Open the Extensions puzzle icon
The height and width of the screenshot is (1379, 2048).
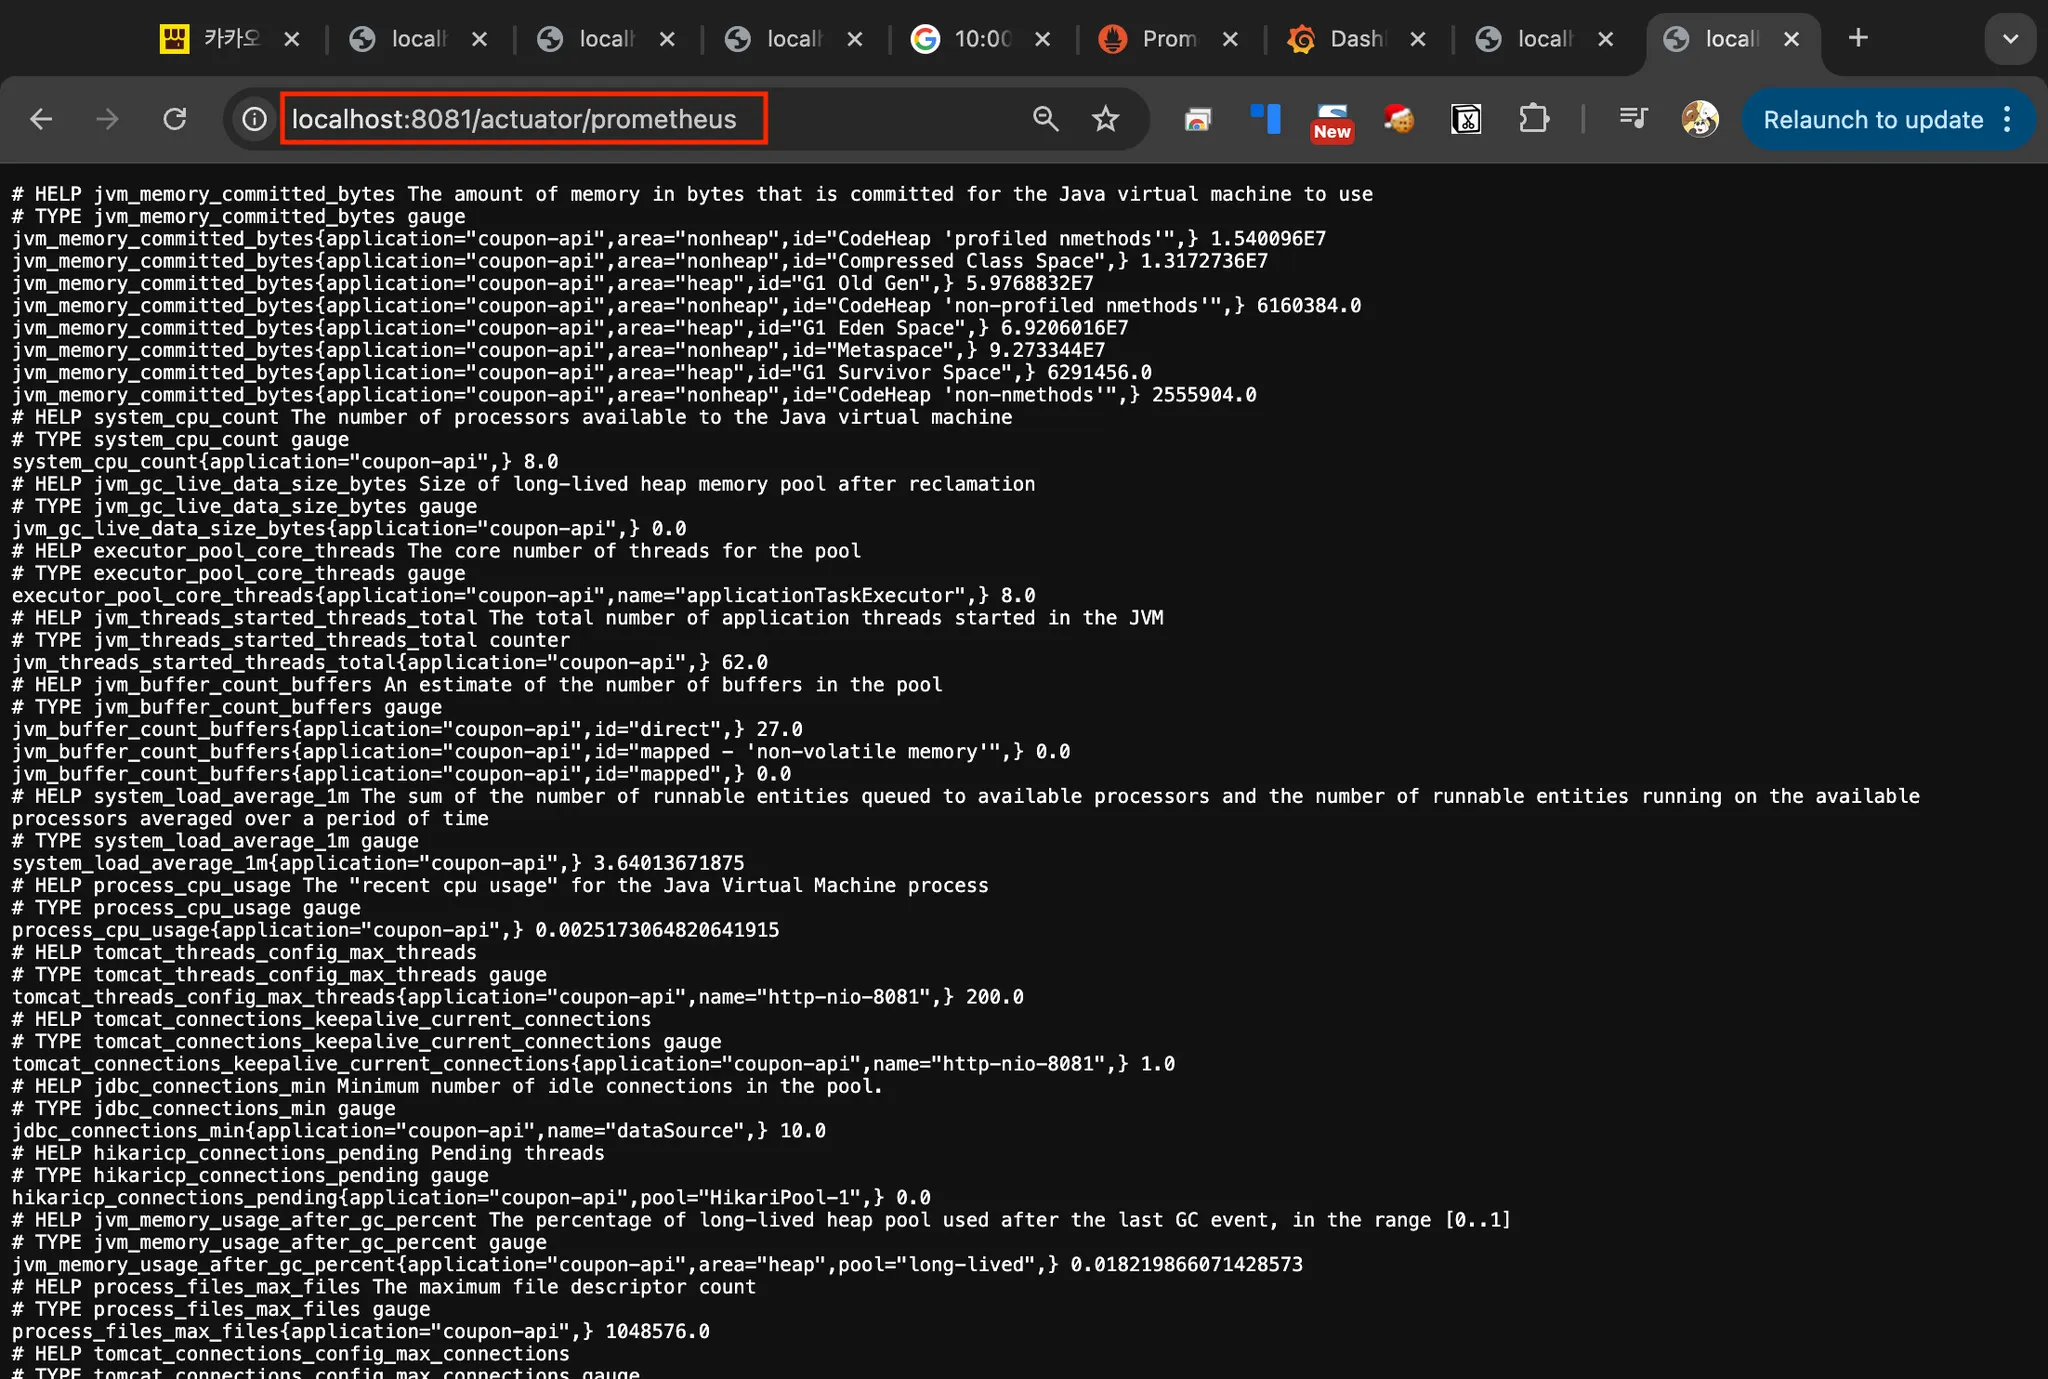[1533, 119]
